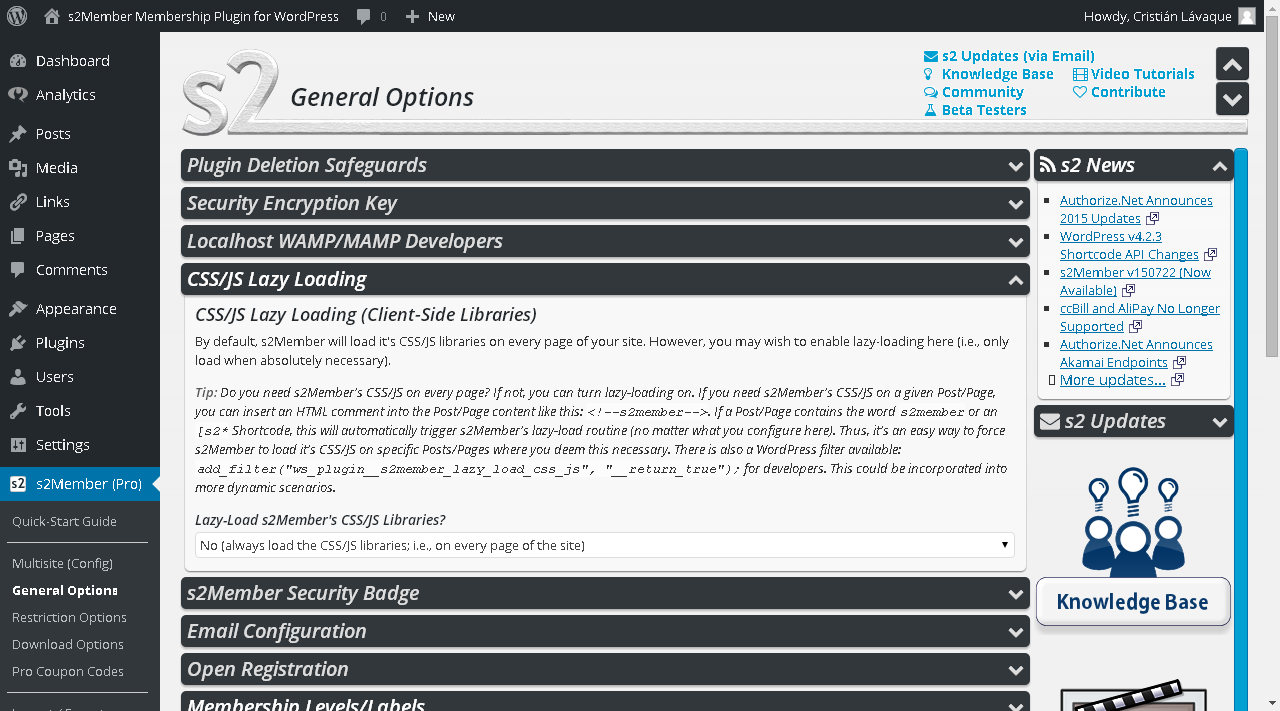1280x711 pixels.
Task: Collapse the CSS/JS Lazy Loading section
Action: tap(605, 279)
